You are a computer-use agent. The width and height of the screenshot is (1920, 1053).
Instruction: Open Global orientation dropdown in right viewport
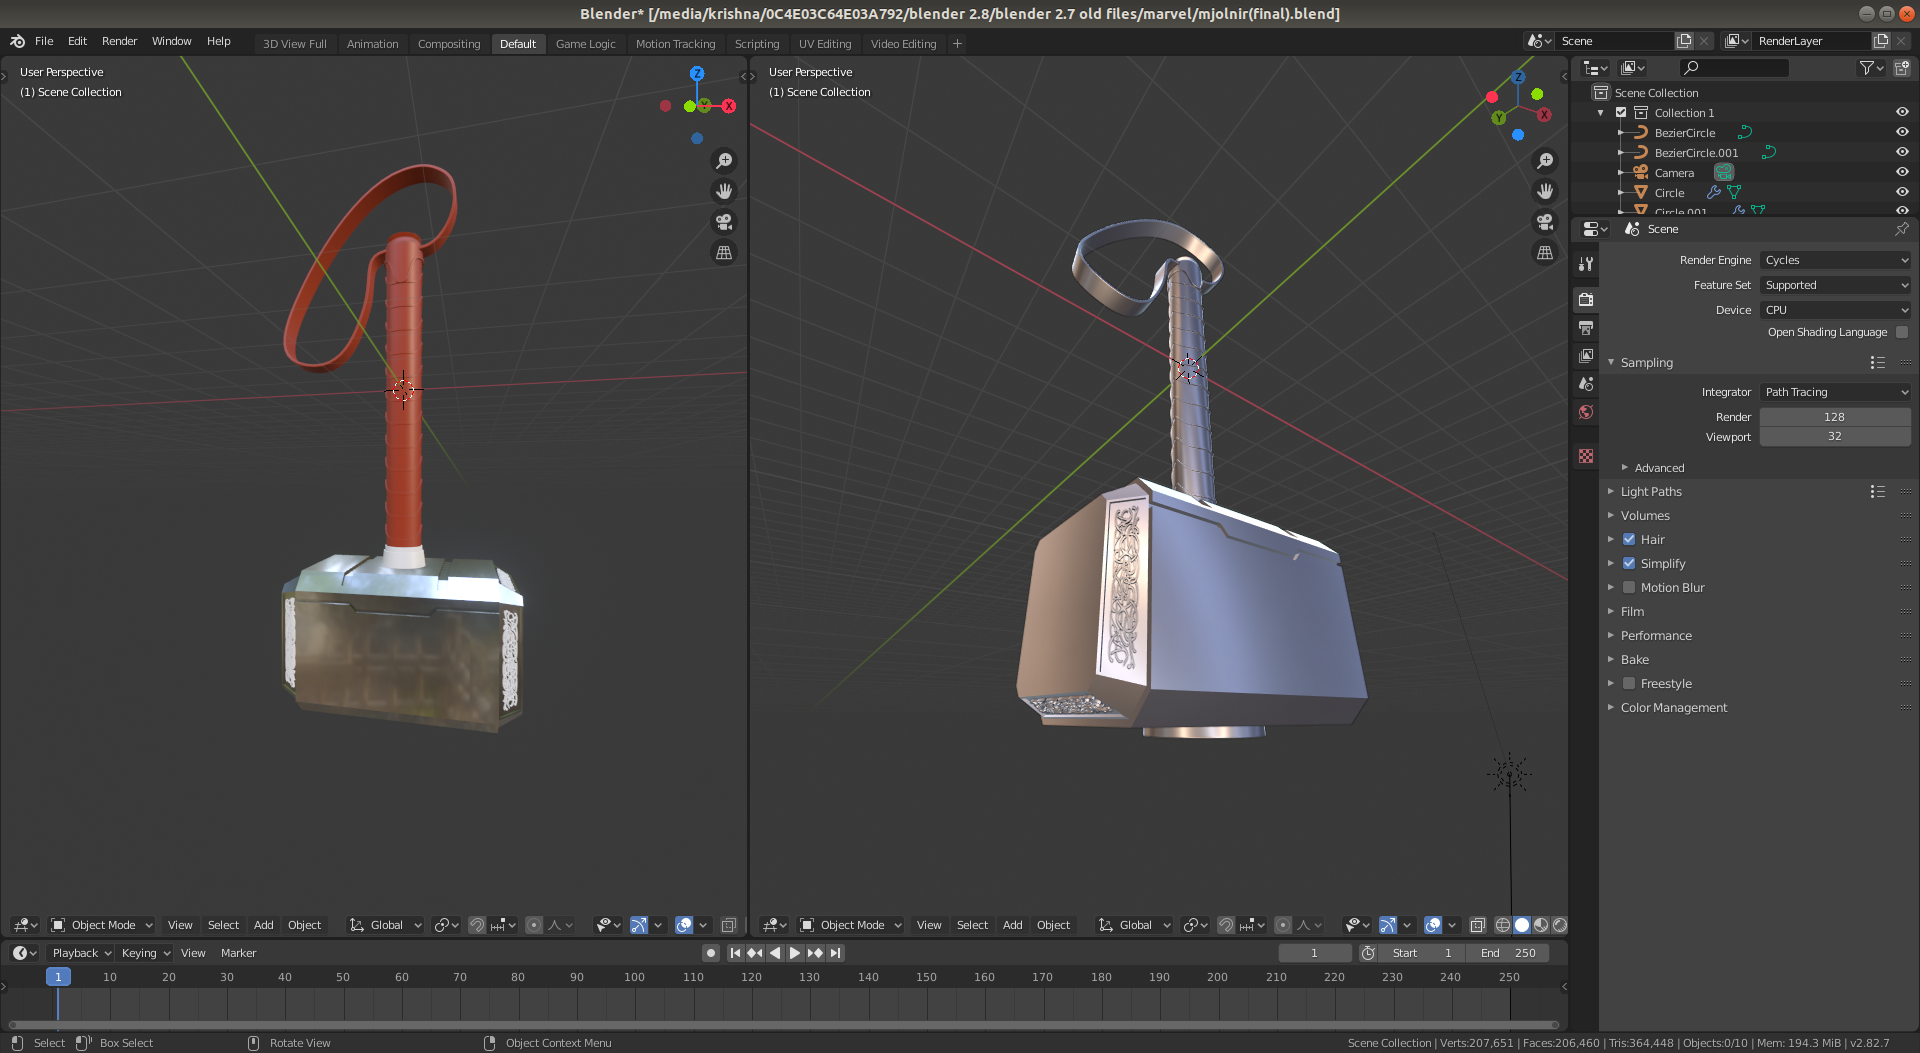pyautogui.click(x=1135, y=925)
